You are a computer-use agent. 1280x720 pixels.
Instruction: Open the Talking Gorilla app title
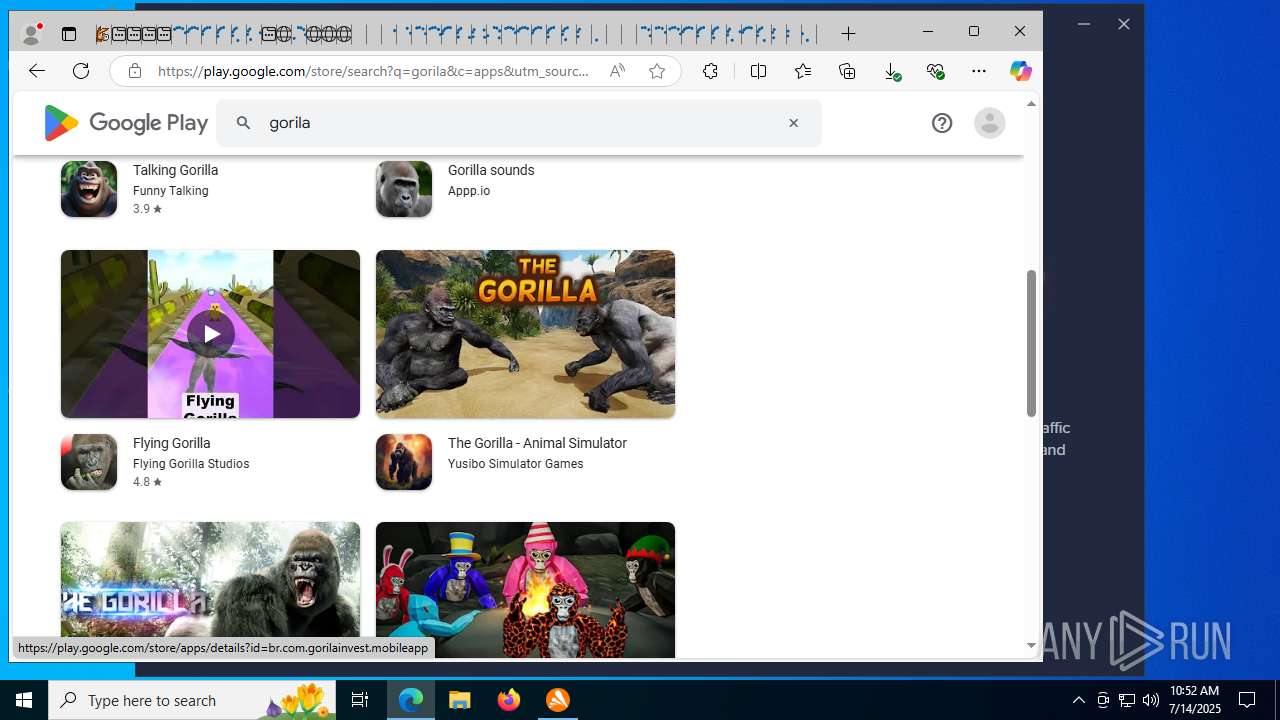click(176, 170)
